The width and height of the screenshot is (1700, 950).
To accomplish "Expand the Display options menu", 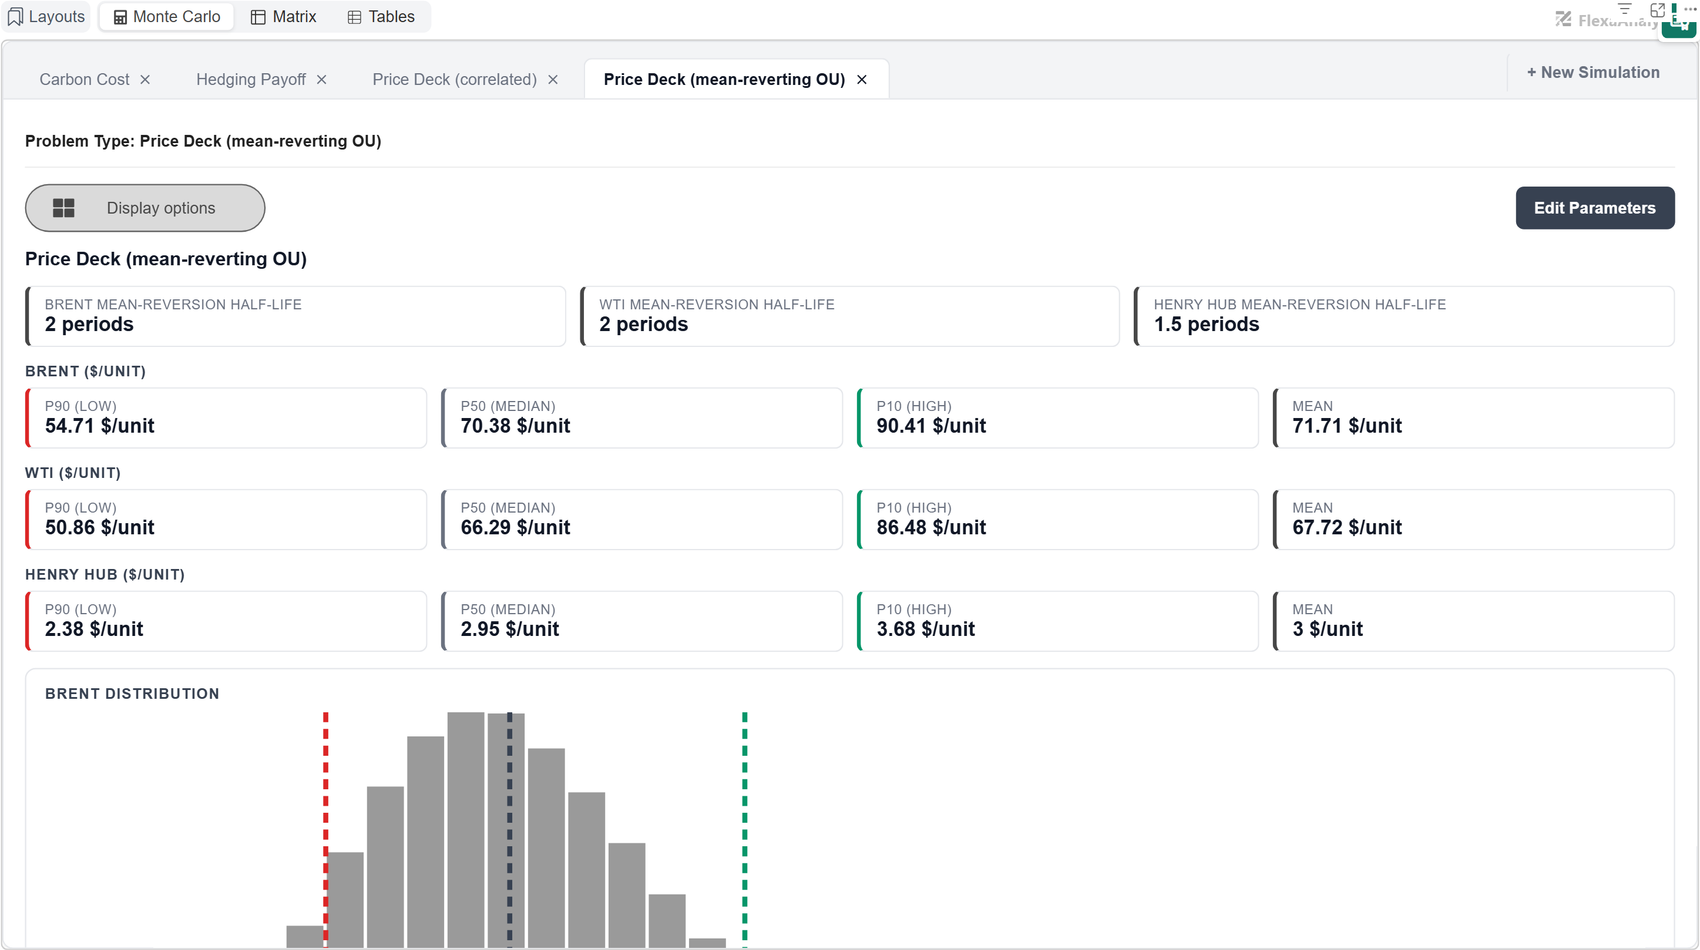I will tap(145, 208).
